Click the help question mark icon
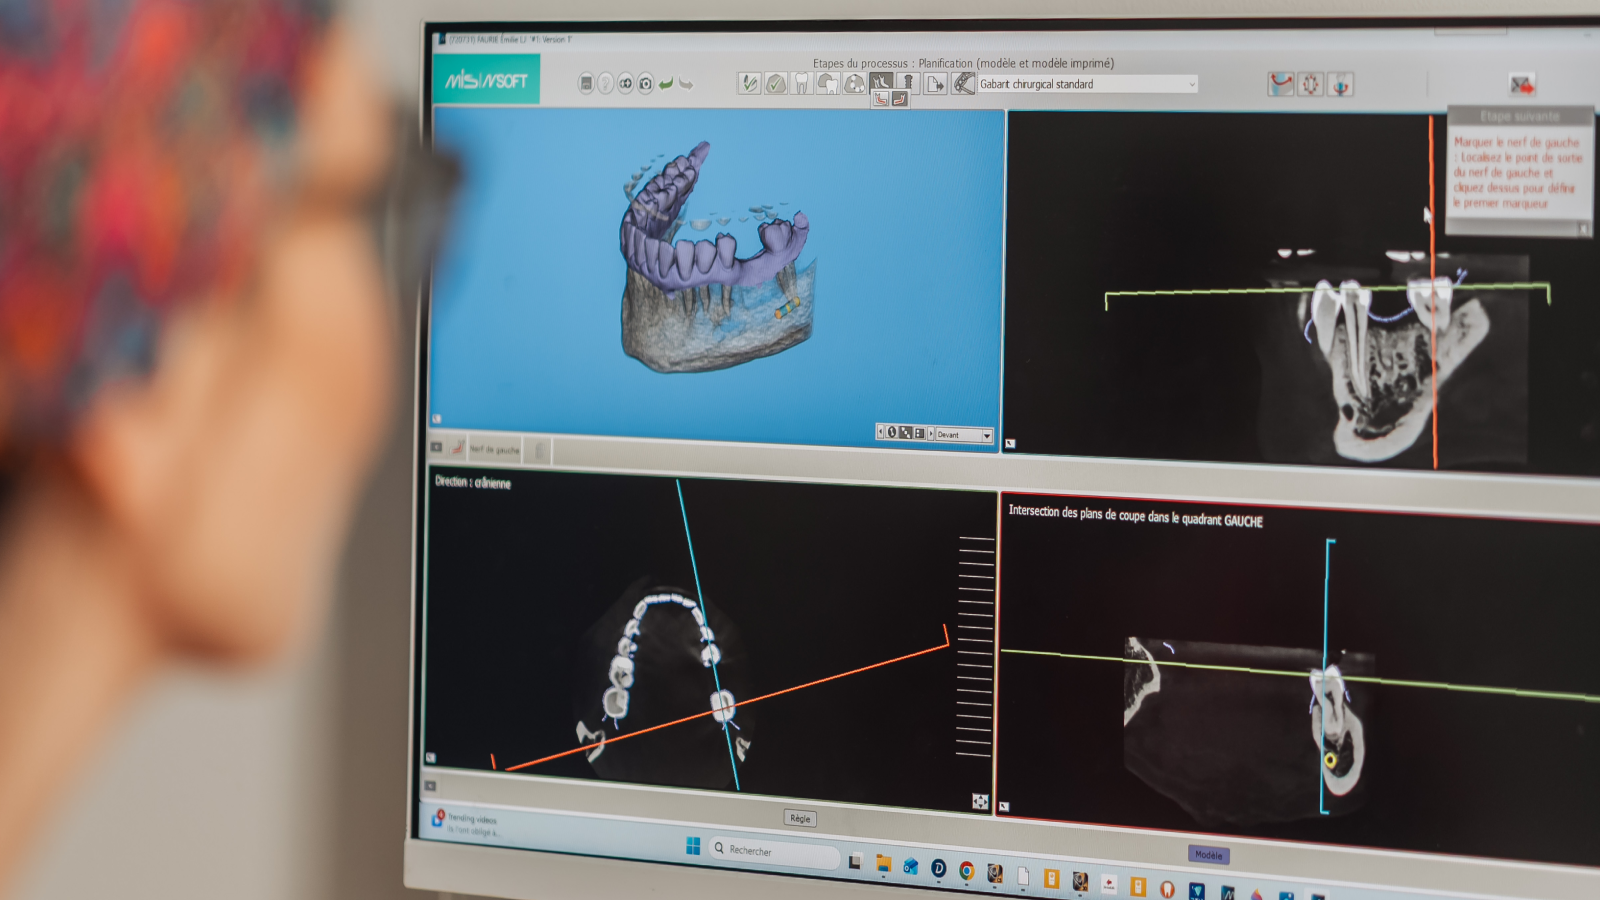The image size is (1600, 900). point(605,84)
